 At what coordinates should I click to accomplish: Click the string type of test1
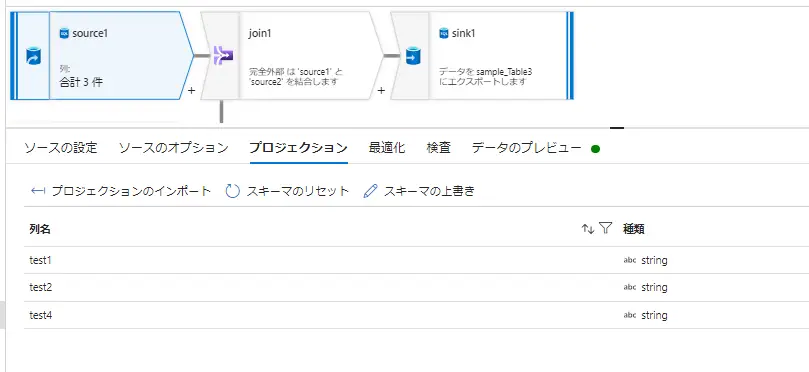pos(654,261)
